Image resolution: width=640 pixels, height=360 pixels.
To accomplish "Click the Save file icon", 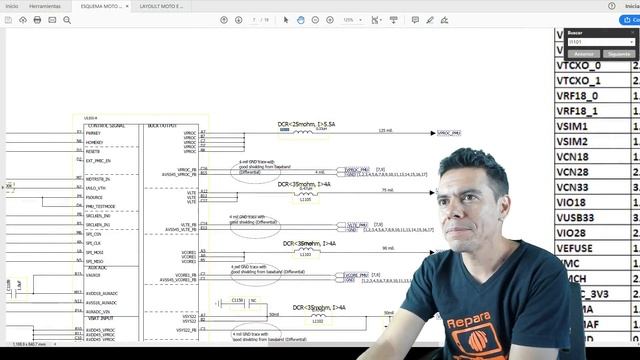I will point(8,20).
